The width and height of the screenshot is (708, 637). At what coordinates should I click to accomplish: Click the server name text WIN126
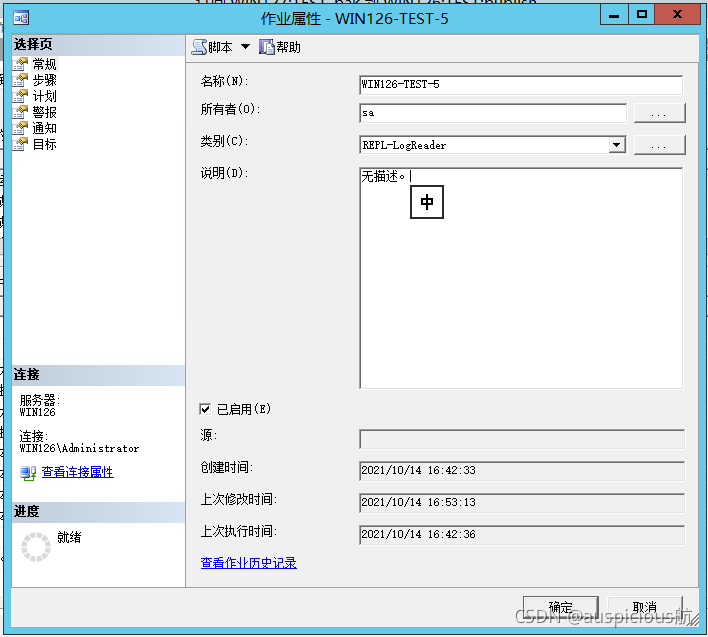pyautogui.click(x=37, y=413)
